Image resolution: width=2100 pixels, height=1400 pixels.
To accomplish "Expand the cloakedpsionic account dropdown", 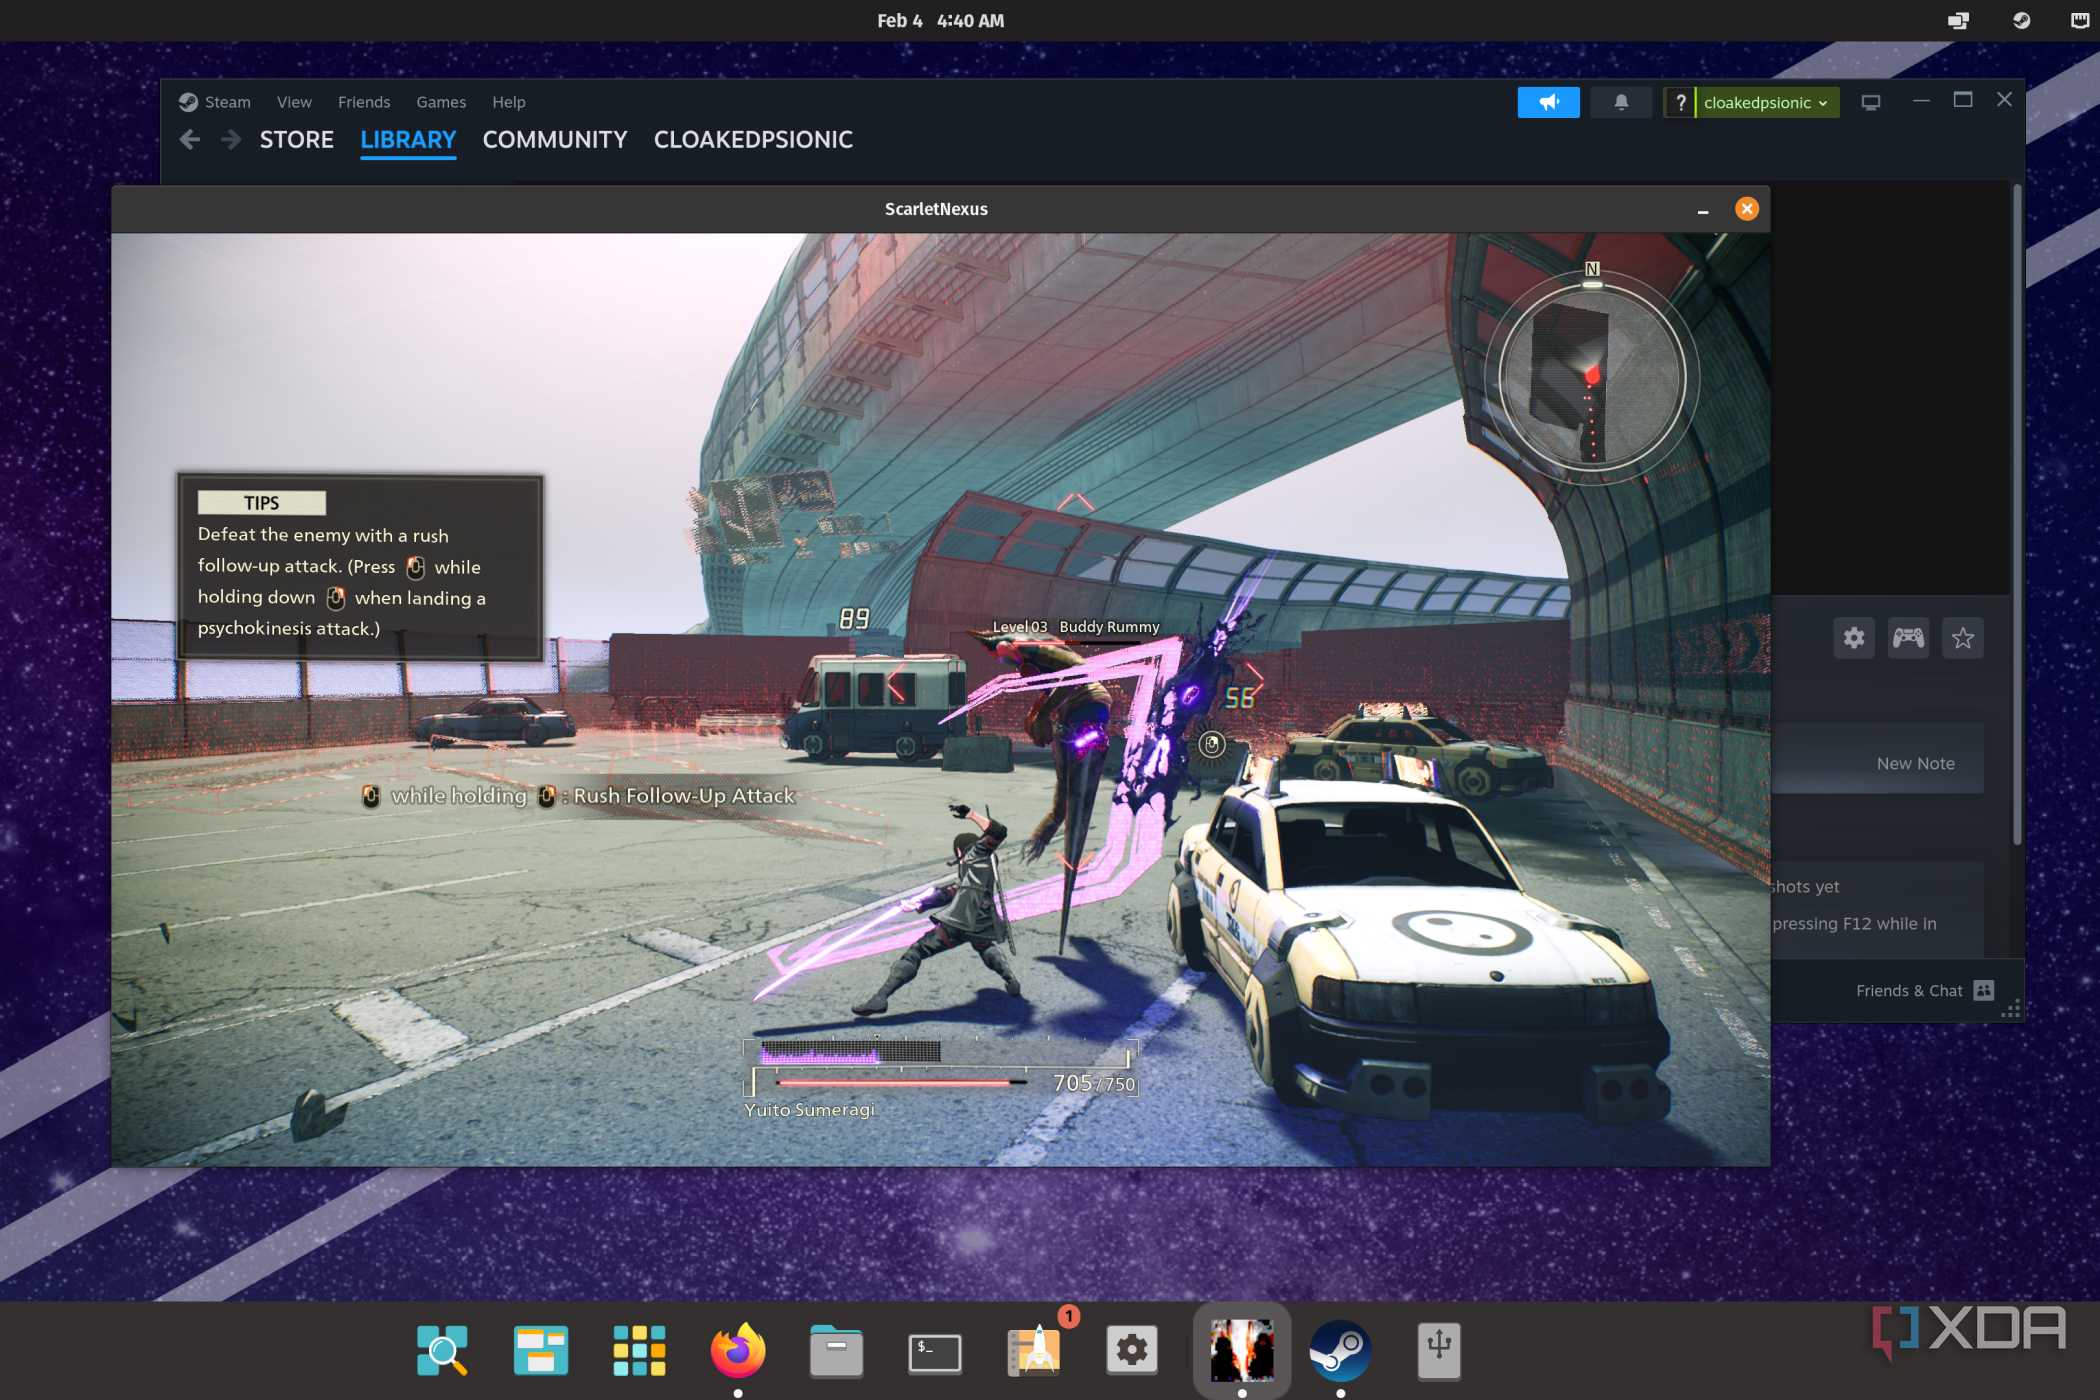I will click(1767, 102).
